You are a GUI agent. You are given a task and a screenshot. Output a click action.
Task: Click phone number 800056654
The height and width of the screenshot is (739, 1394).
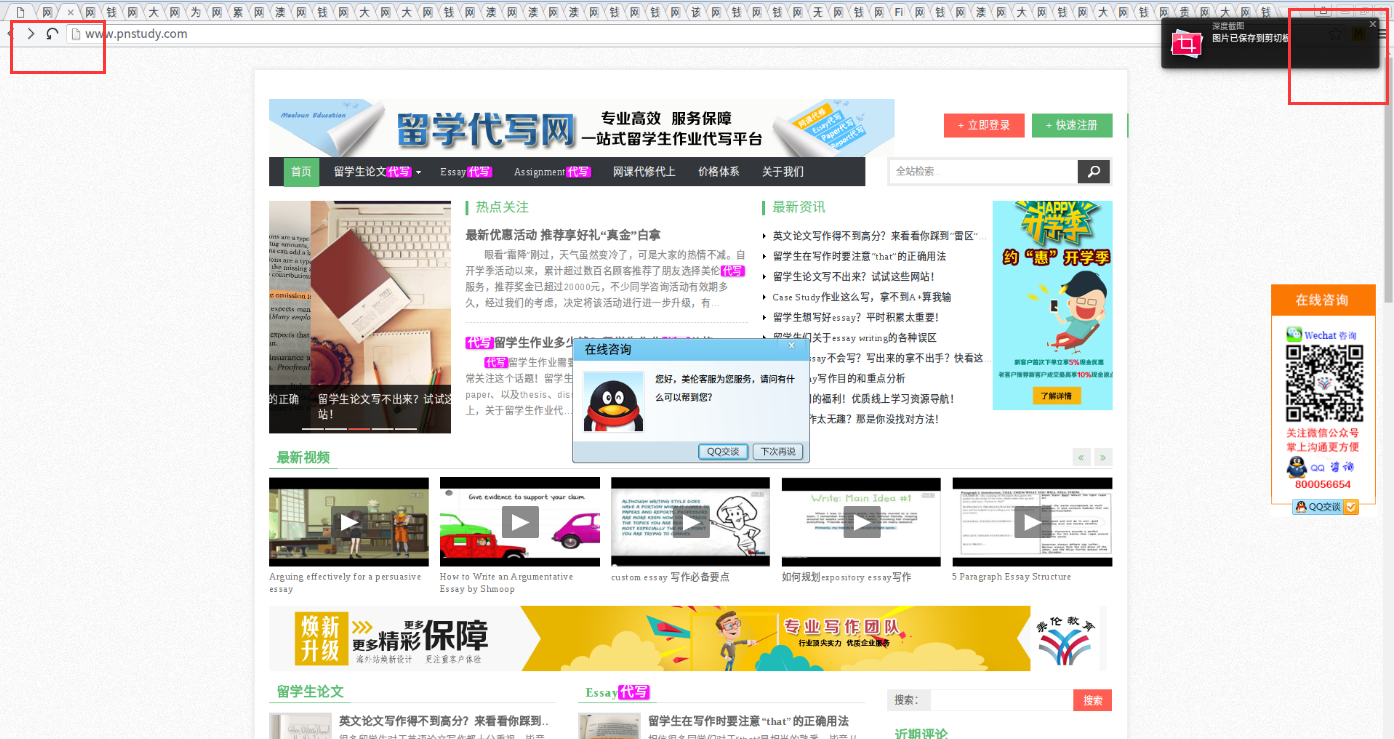click(x=1323, y=484)
